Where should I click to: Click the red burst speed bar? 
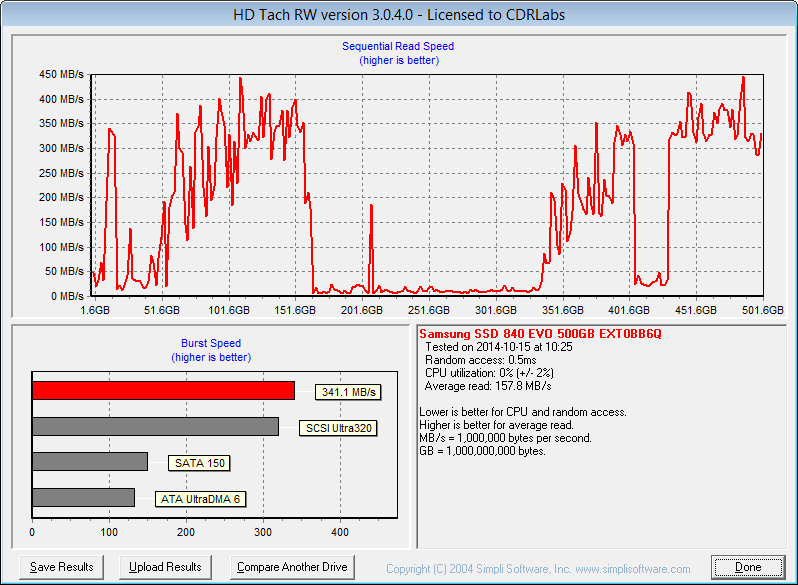pyautogui.click(x=163, y=390)
